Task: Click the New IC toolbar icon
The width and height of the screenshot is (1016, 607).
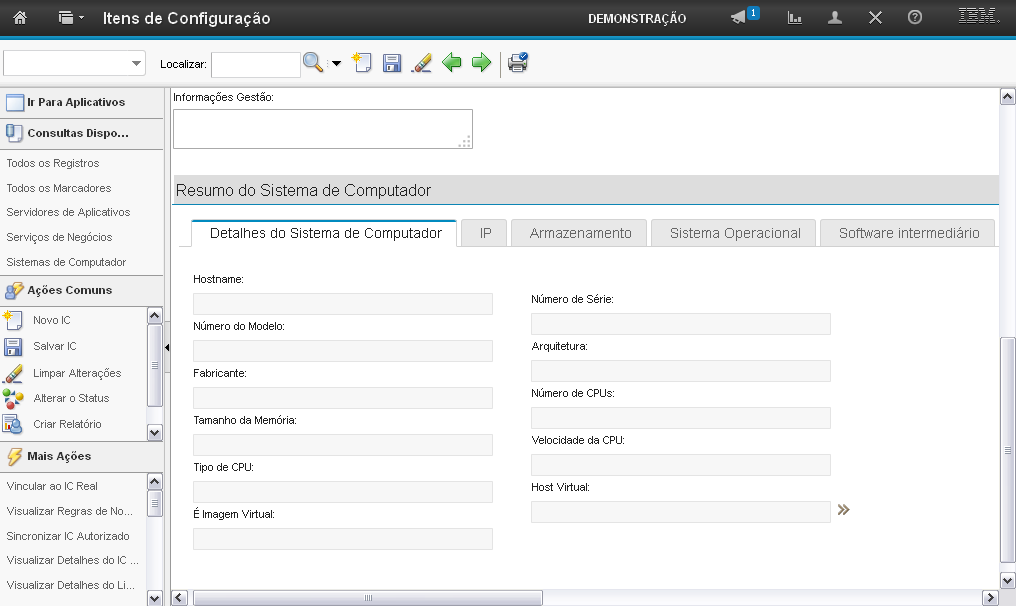Action: tap(362, 63)
